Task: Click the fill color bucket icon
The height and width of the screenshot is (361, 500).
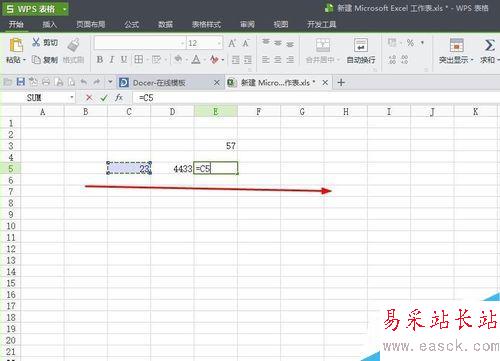Action: (179, 59)
